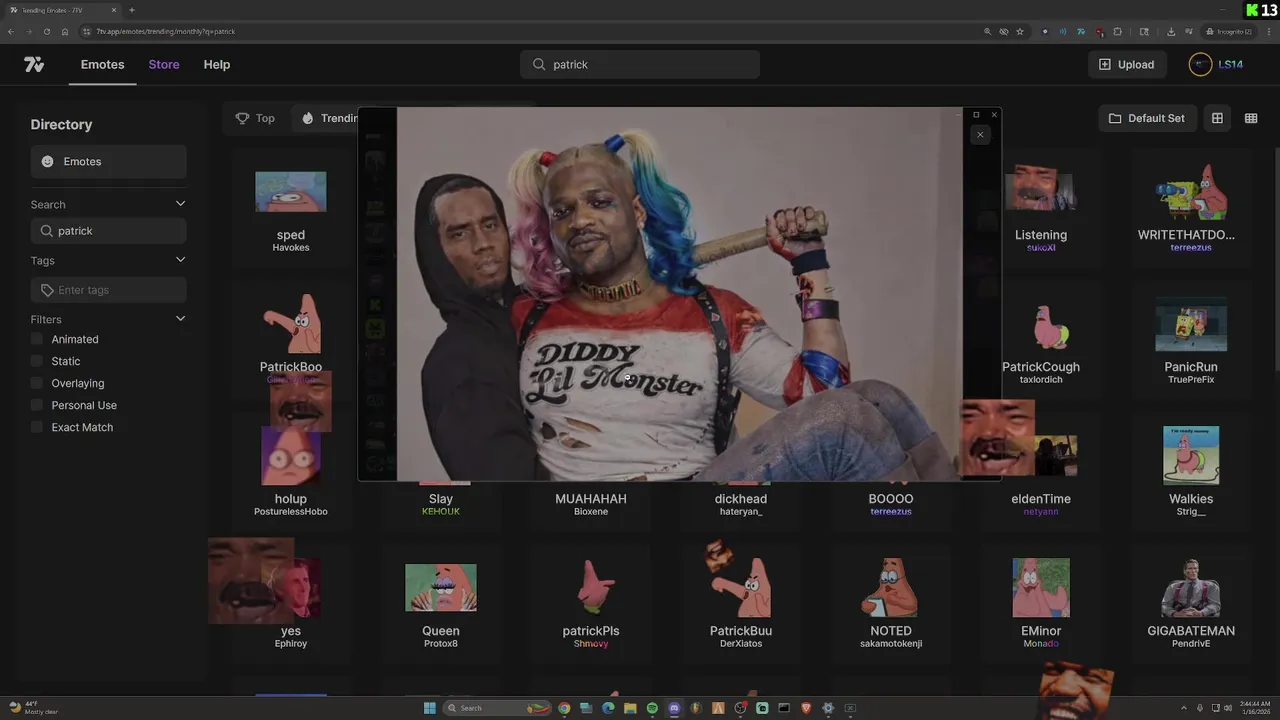Open the PatrickBuu emote card
Image resolution: width=1280 pixels, height=720 pixels.
coord(741,605)
